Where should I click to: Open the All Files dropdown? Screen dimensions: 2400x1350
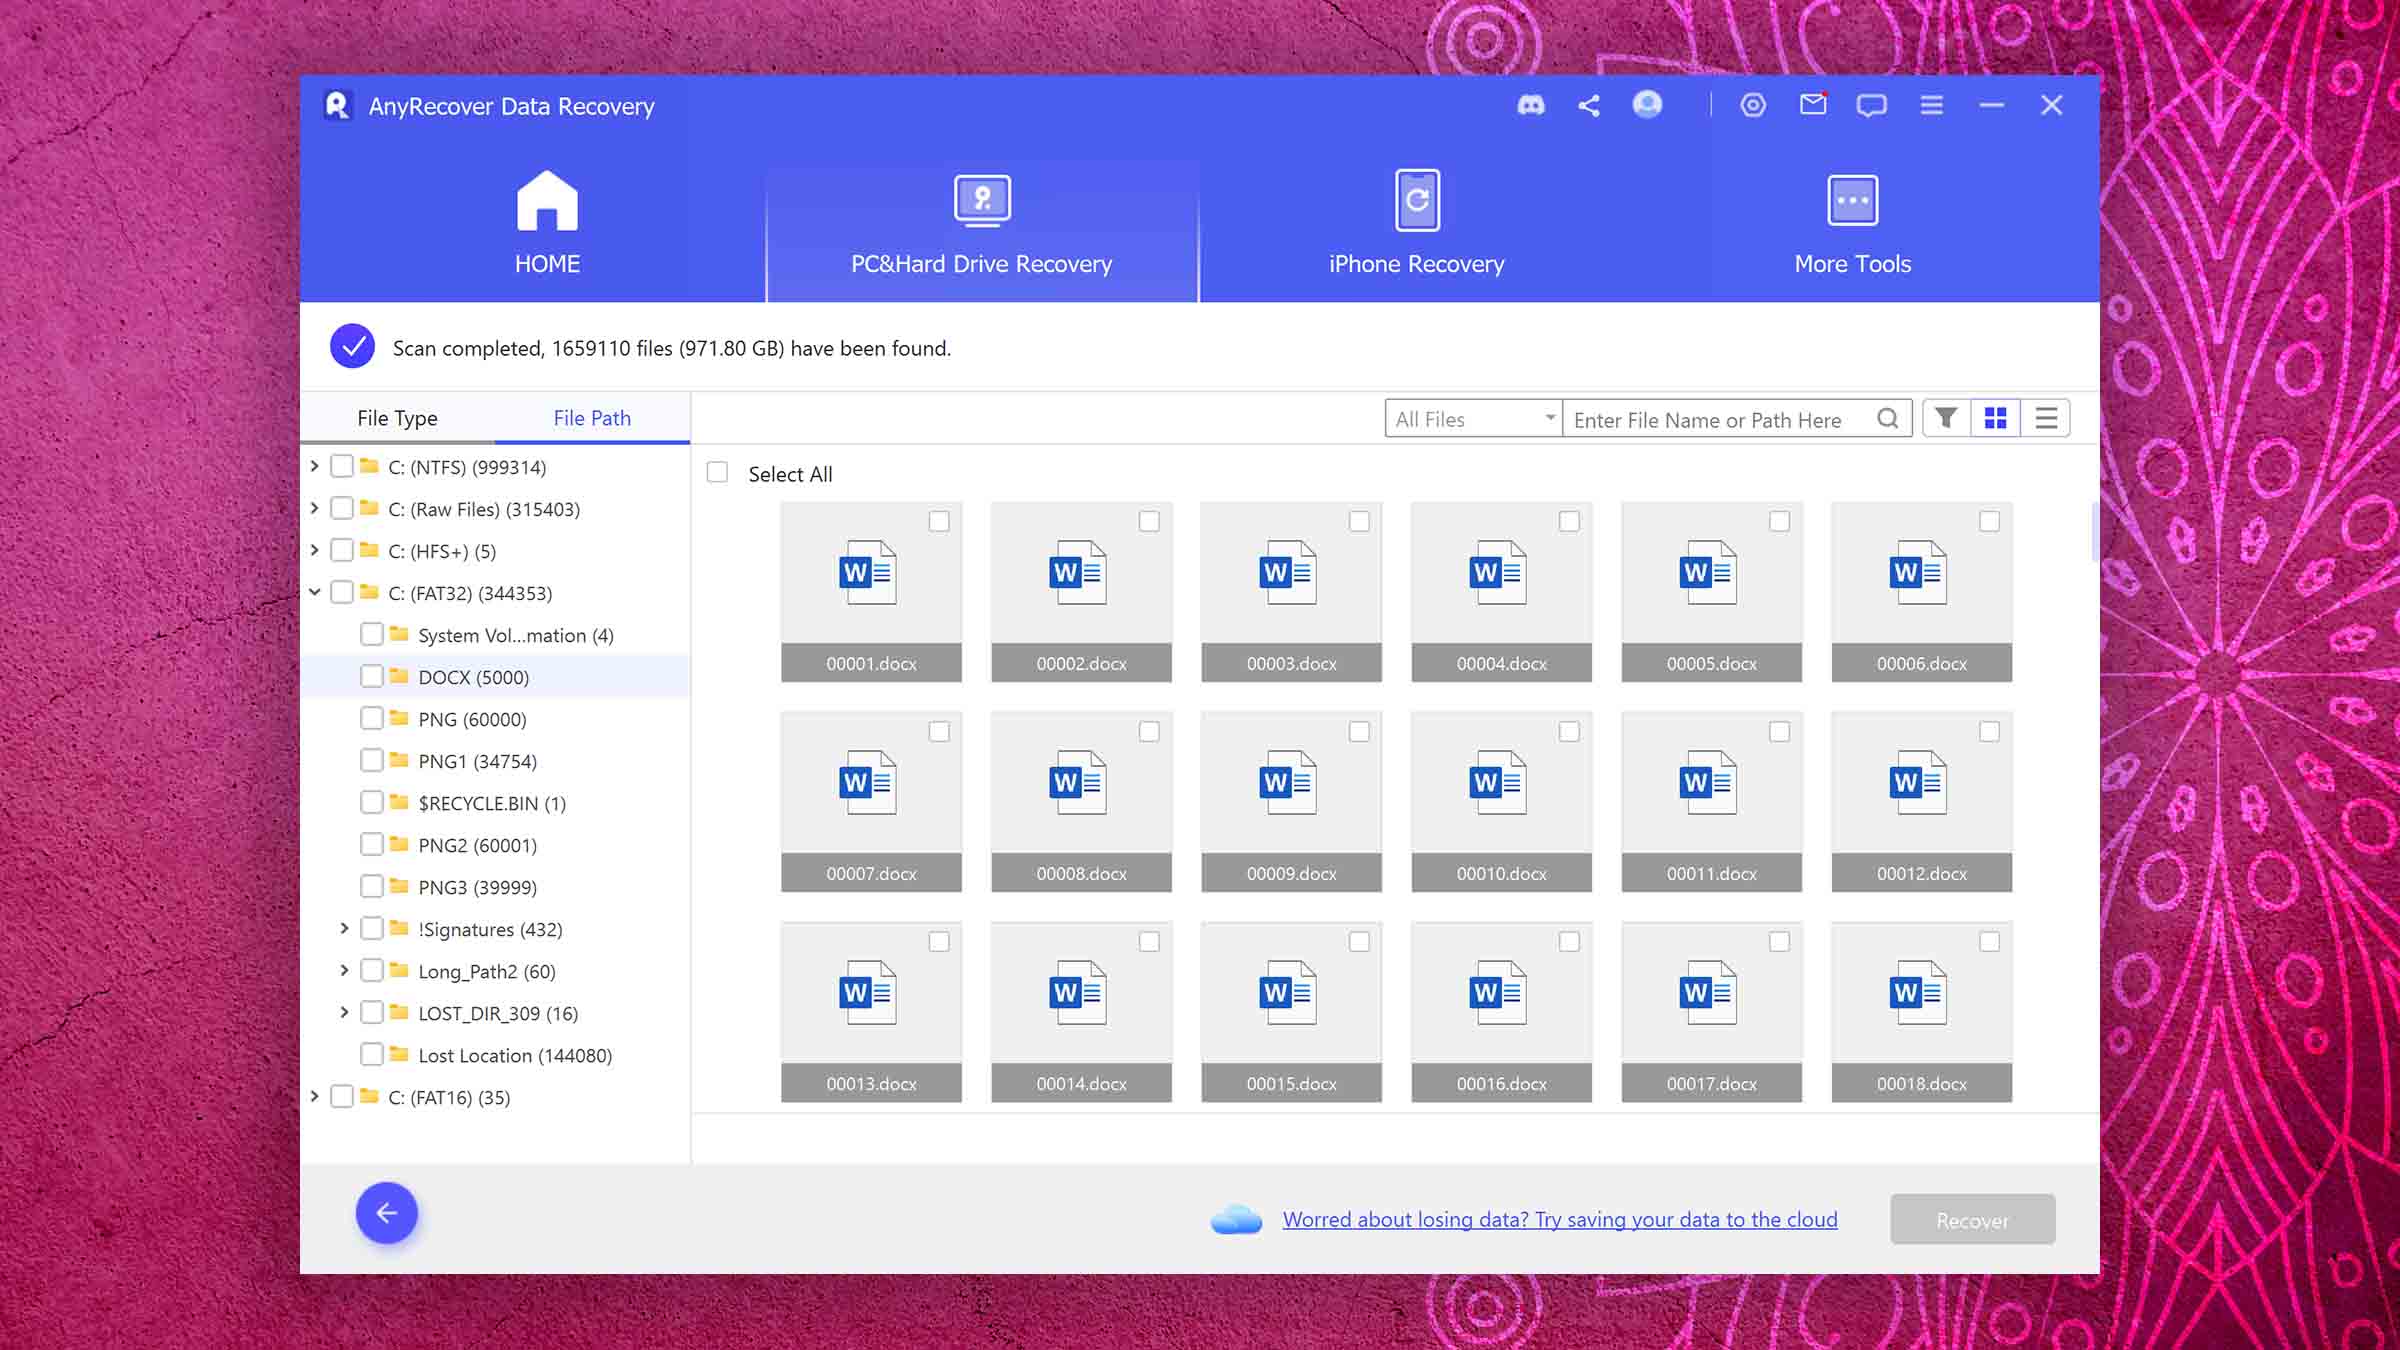click(1474, 418)
